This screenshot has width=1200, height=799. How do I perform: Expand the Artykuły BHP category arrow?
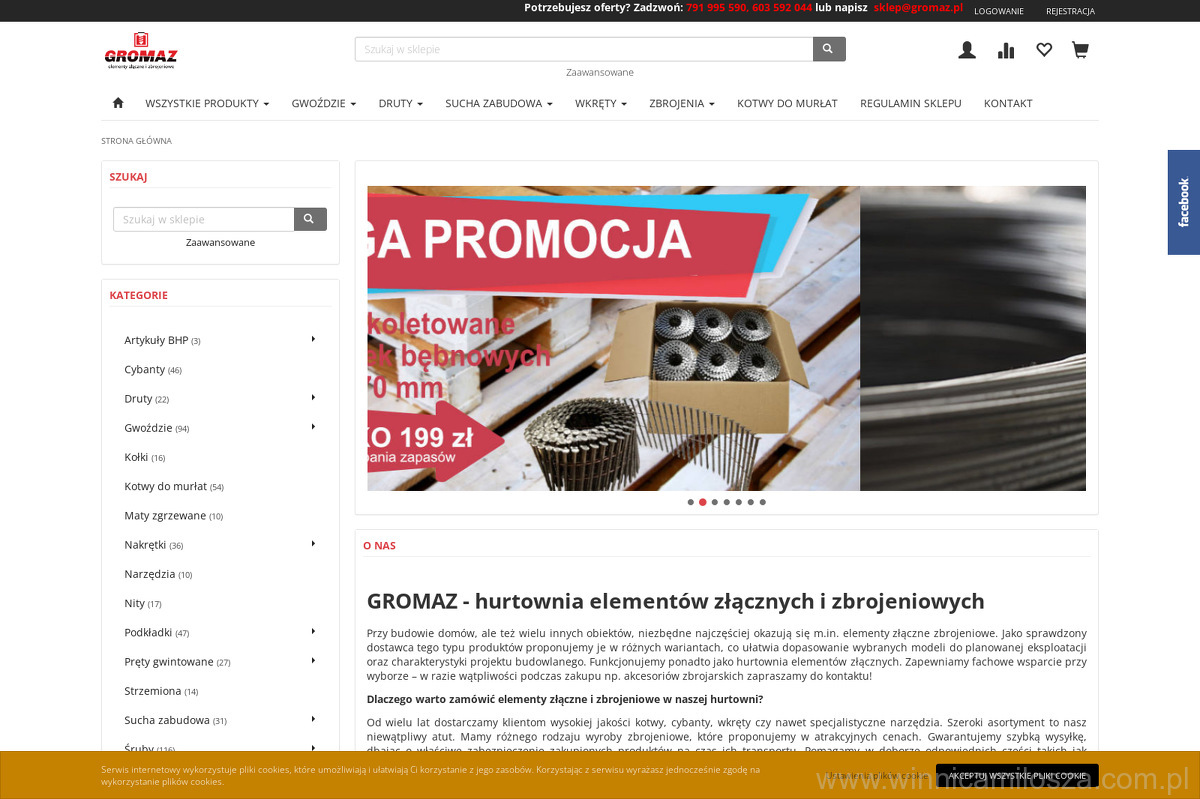coord(313,339)
